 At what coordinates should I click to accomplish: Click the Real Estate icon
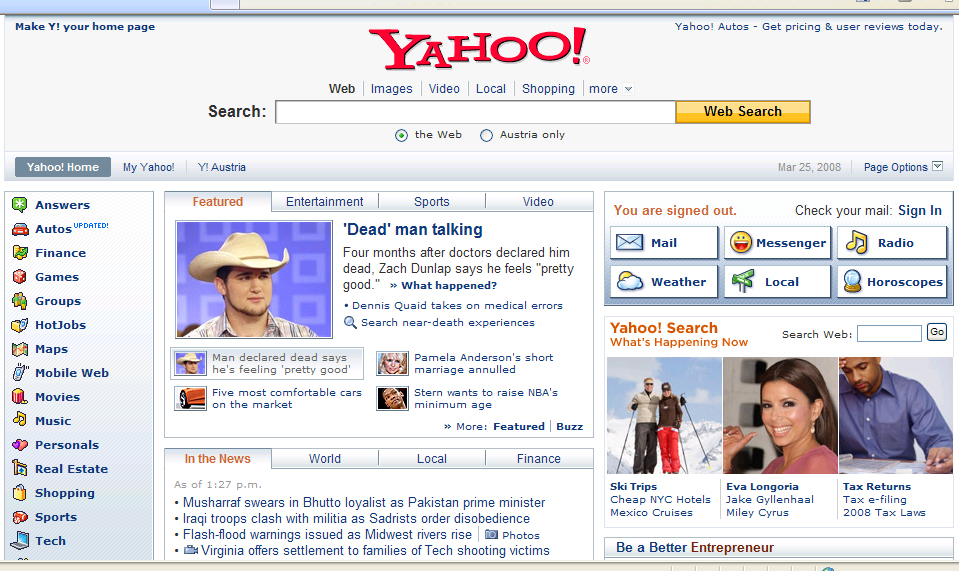tap(20, 468)
